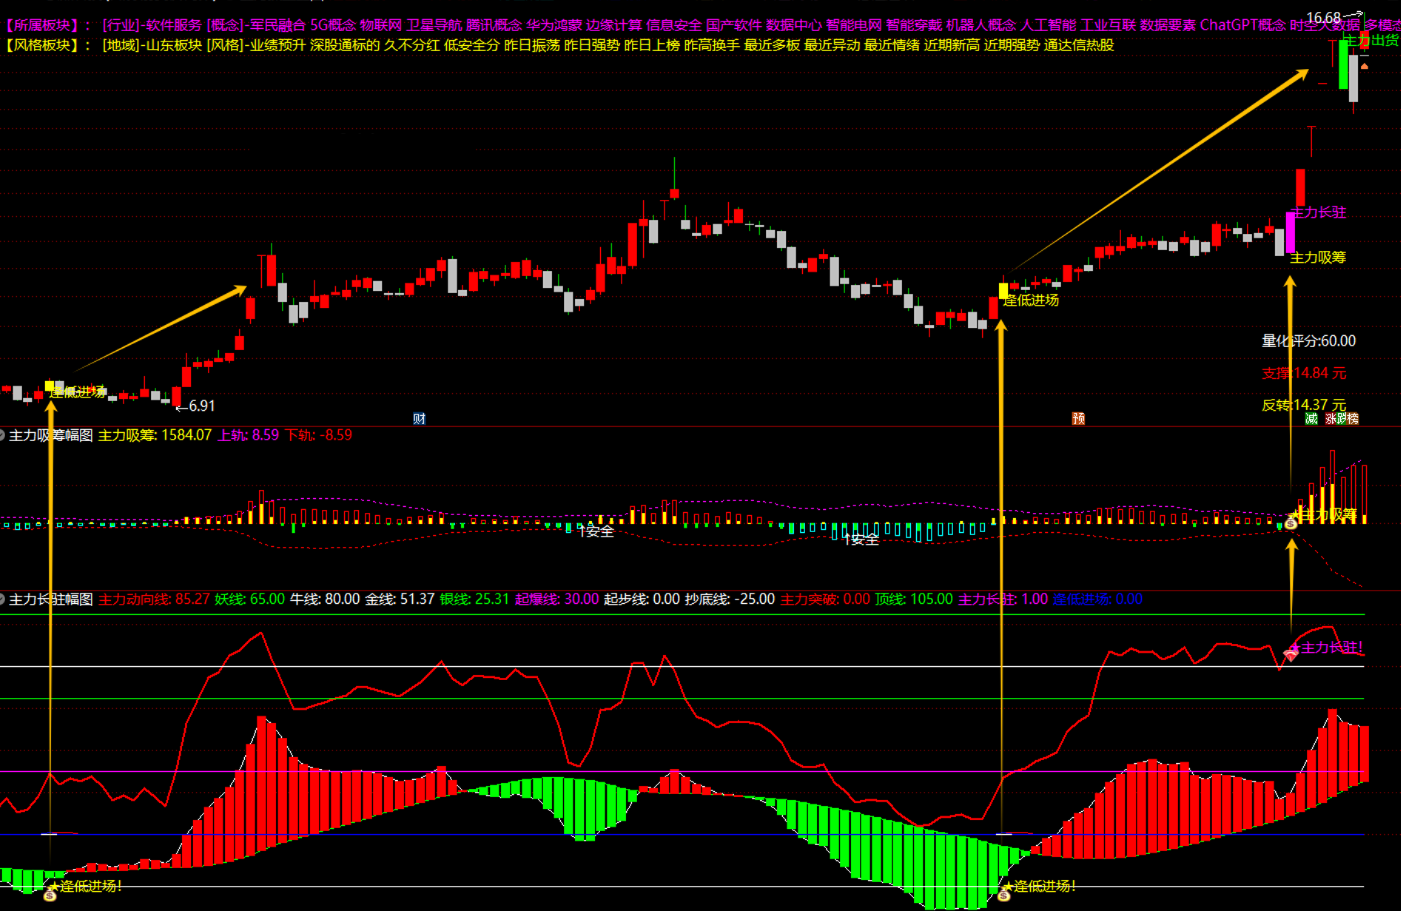Click the money bag icon near 主力吸筹 signal

coord(1291,522)
